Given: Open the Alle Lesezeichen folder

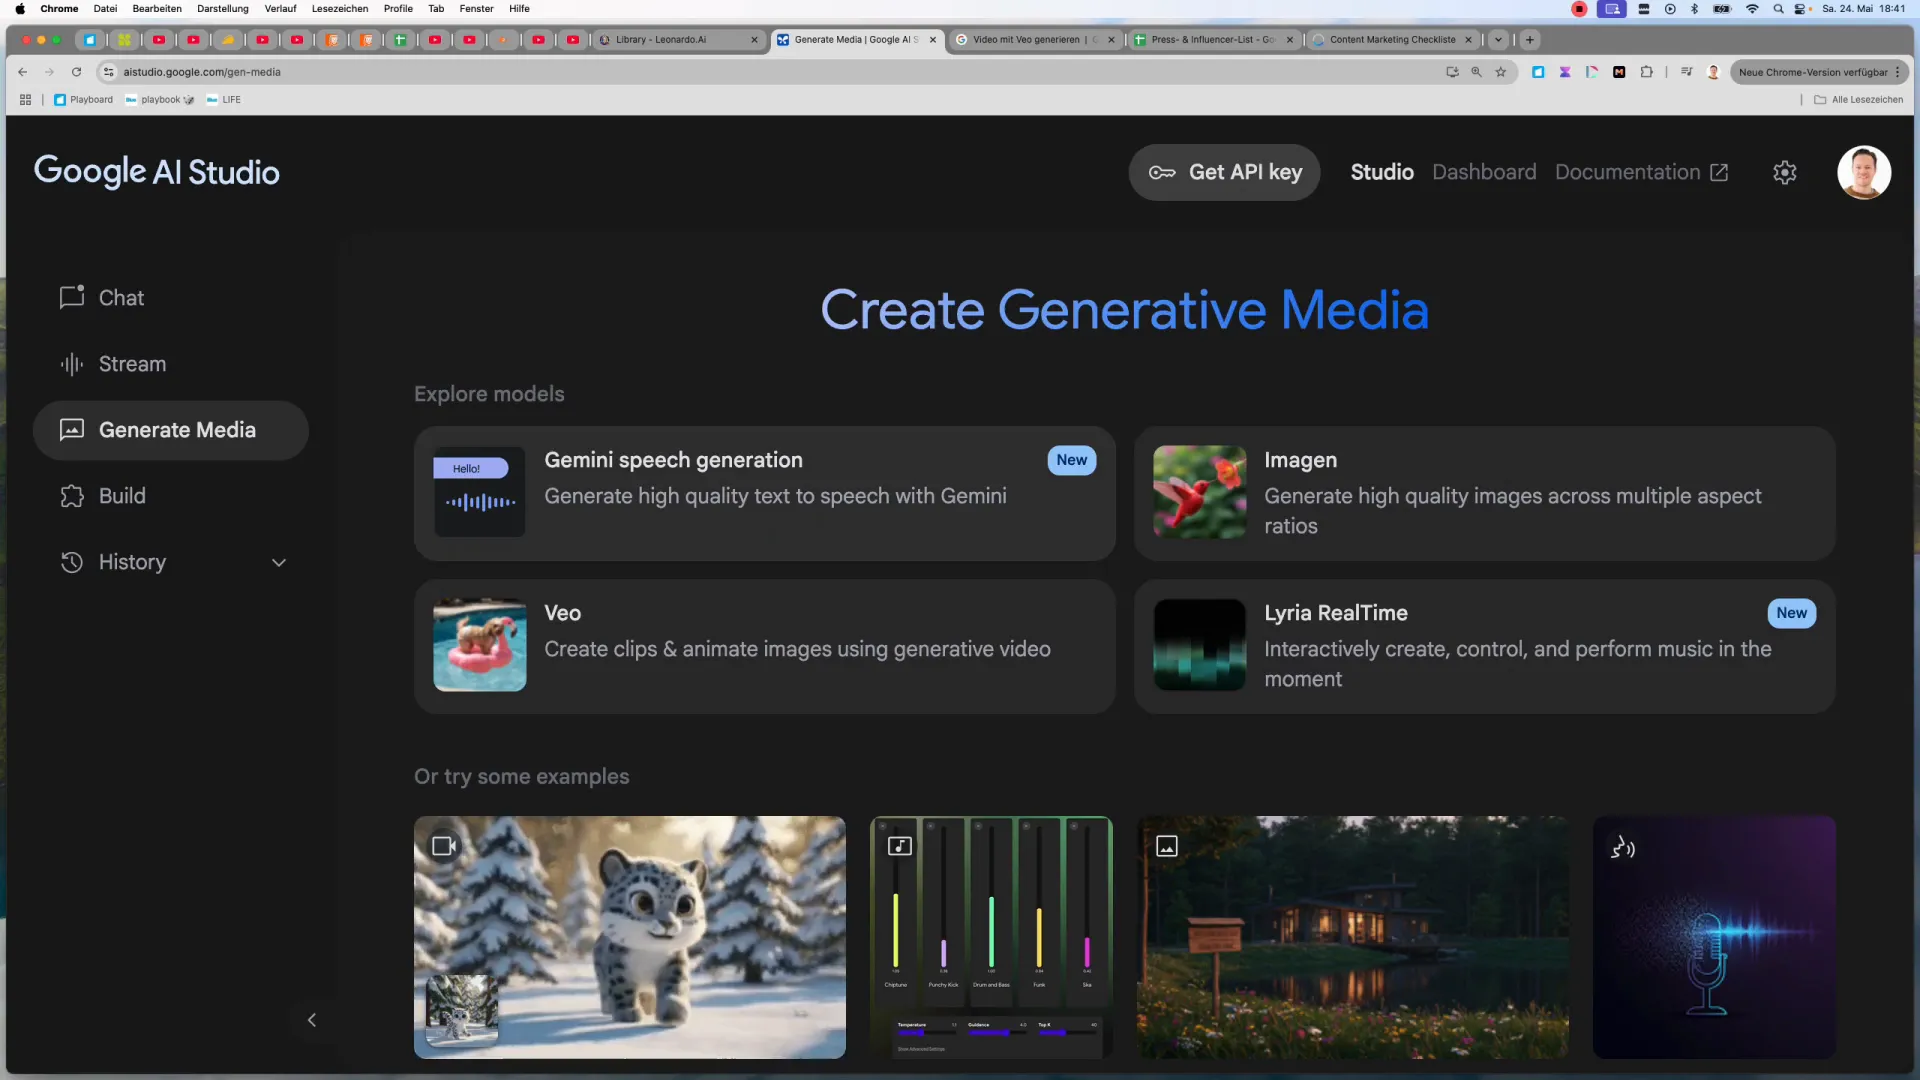Looking at the screenshot, I should click(1859, 100).
